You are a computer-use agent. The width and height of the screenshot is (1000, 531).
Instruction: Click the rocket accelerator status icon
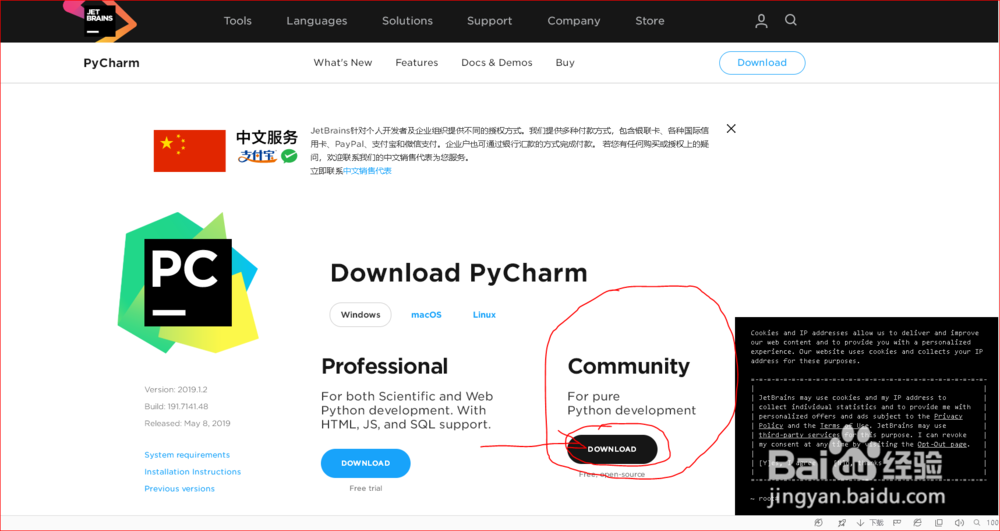(x=842, y=523)
